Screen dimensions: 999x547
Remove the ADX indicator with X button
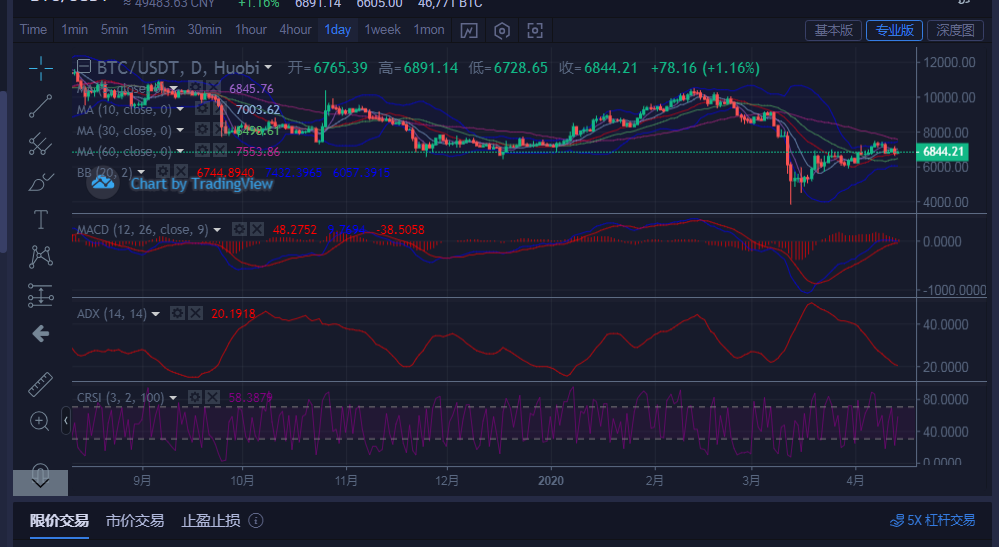pyautogui.click(x=195, y=314)
